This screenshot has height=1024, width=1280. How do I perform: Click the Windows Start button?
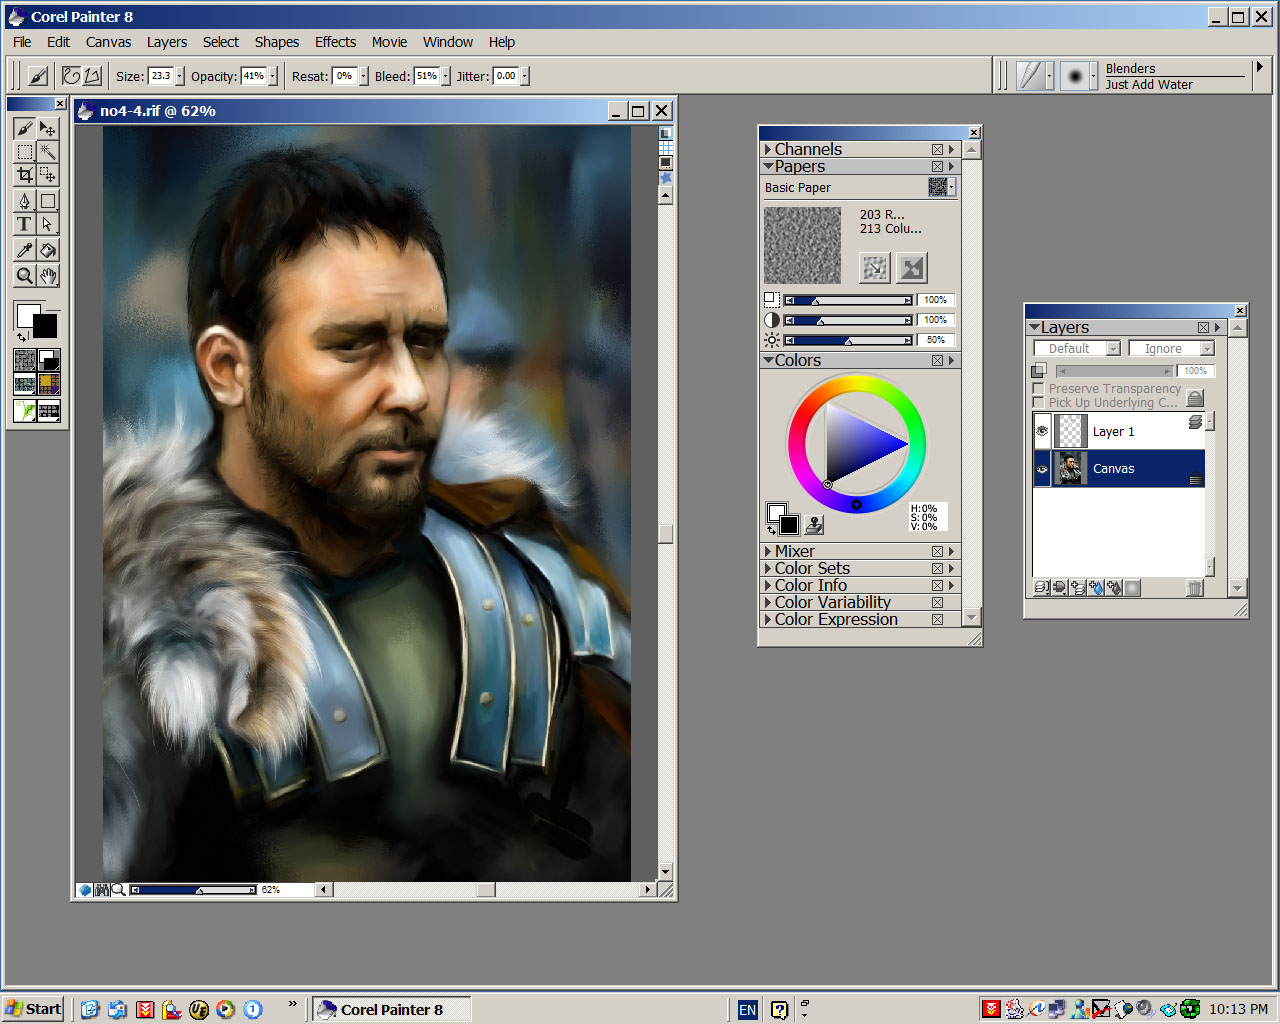33,1009
